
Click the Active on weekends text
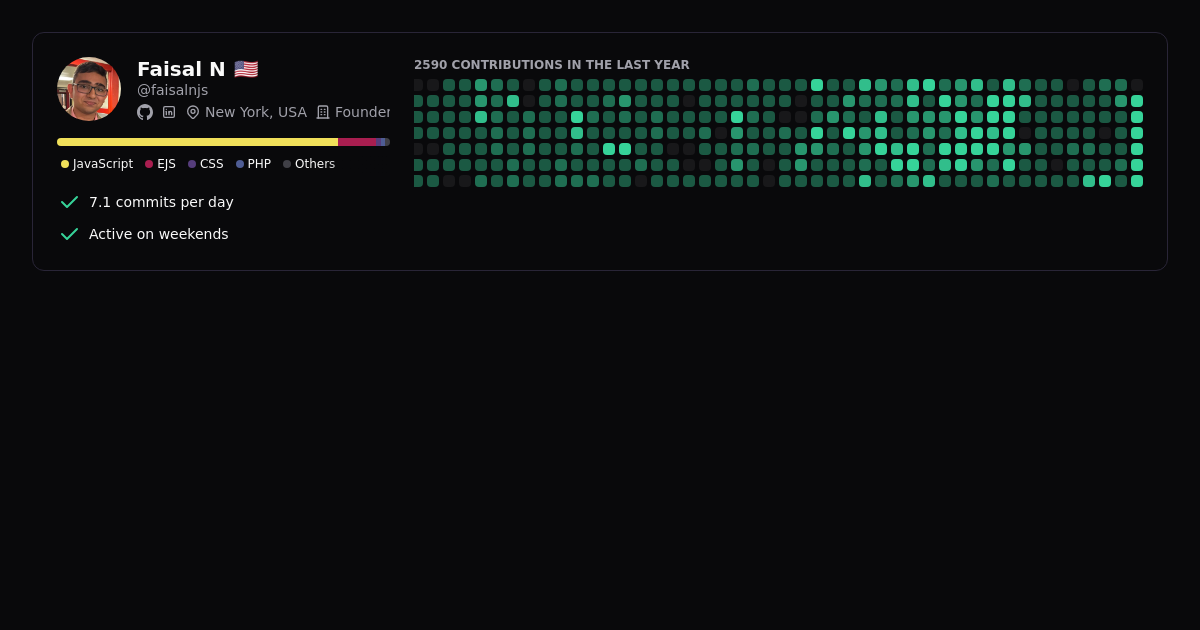pos(158,234)
